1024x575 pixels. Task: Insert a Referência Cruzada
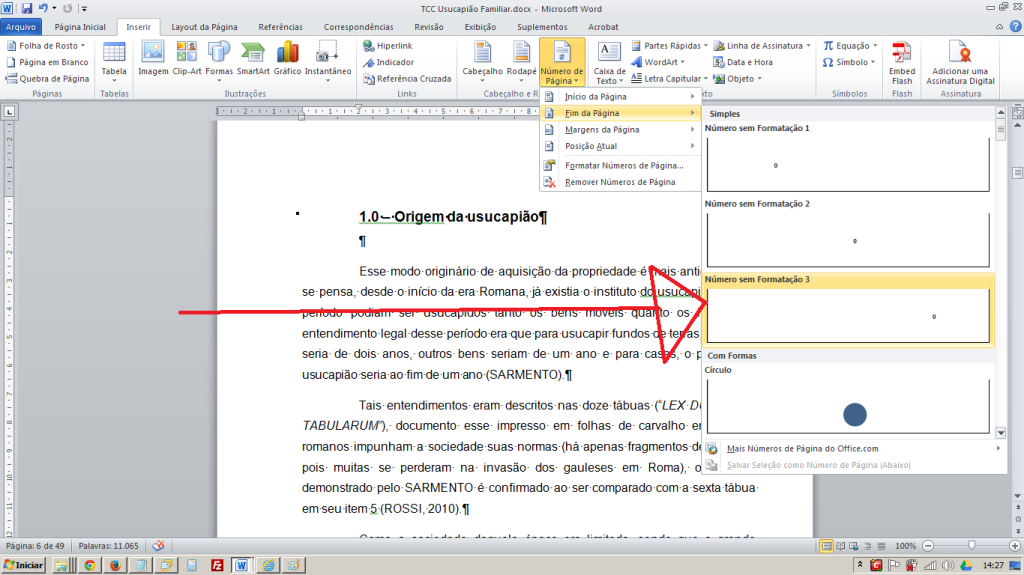(407, 78)
